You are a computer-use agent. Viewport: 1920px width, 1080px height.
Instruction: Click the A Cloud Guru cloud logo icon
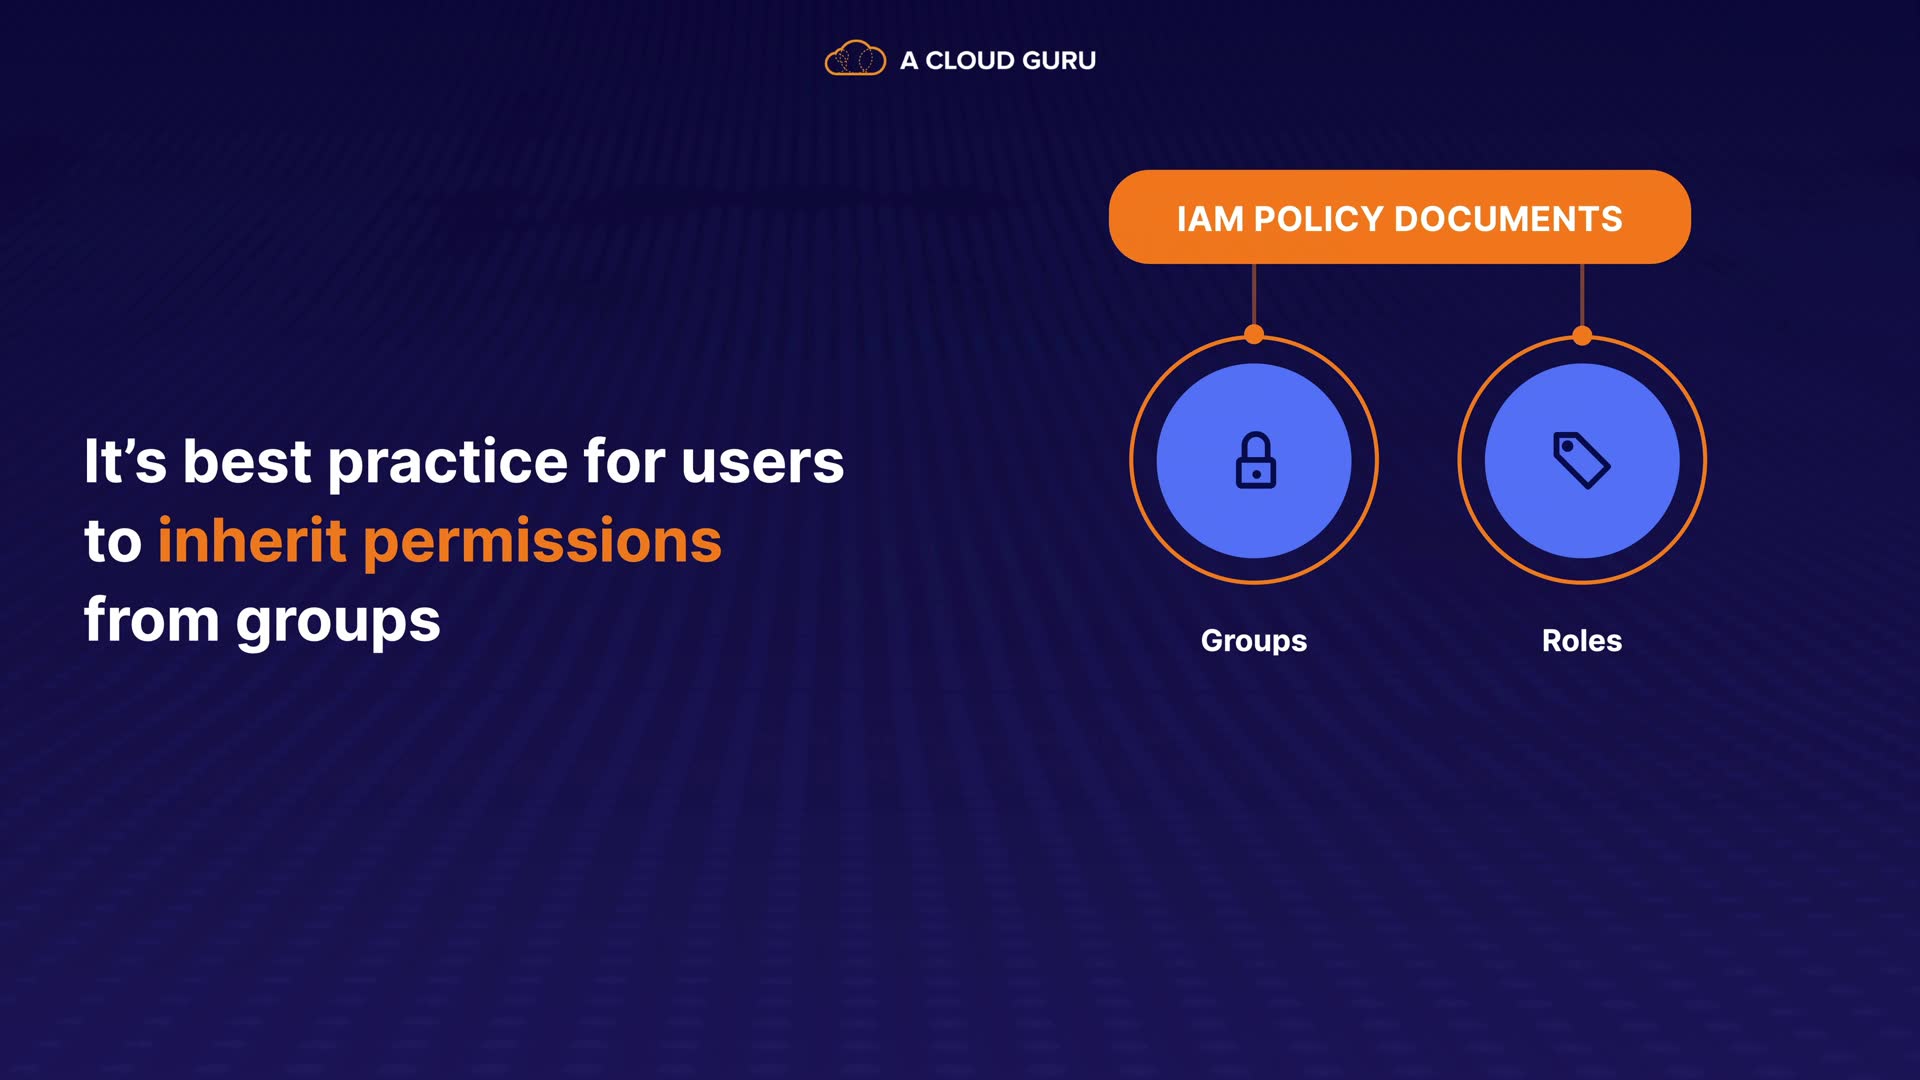tap(854, 59)
